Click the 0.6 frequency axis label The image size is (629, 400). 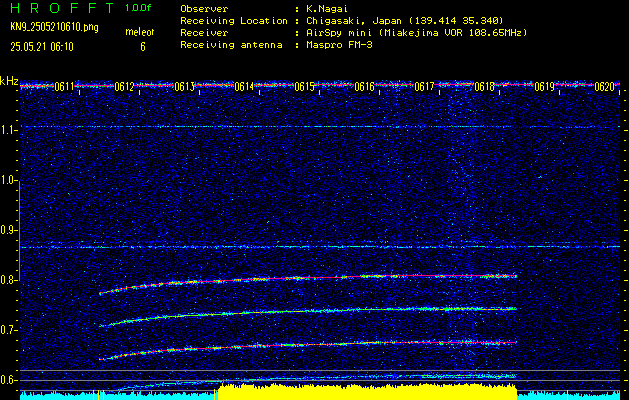click(9, 380)
